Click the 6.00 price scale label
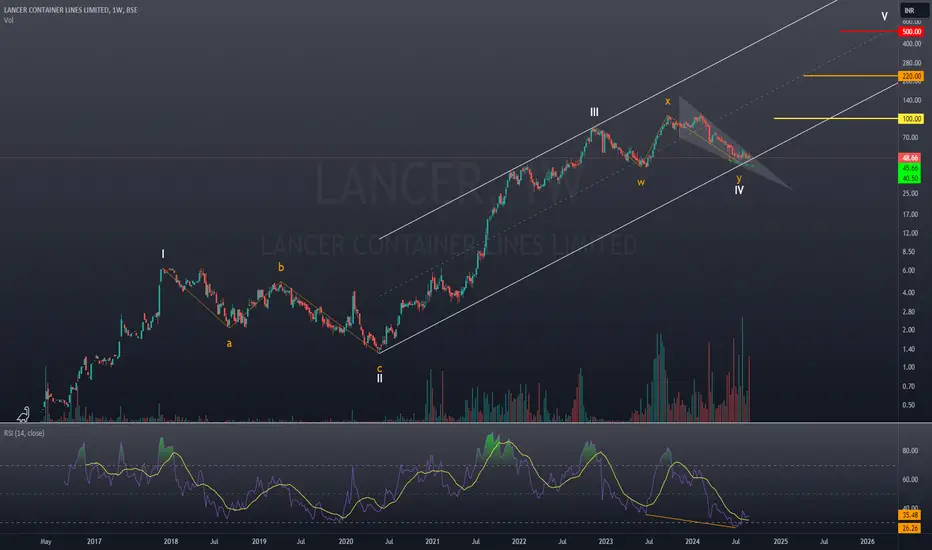Image resolution: width=932 pixels, height=550 pixels. coord(909,271)
